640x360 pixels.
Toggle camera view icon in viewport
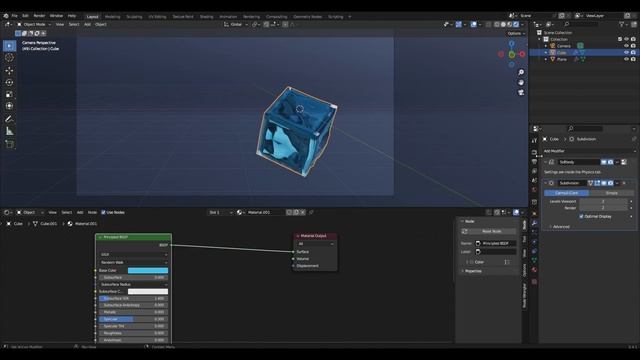(x=521, y=93)
